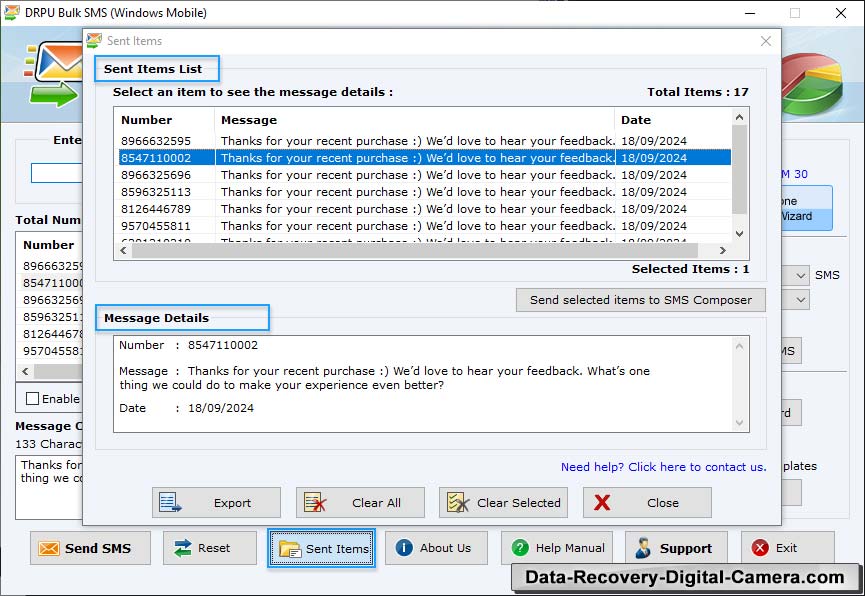Click the message text in Message Details
This screenshot has width=865, height=596.
pyautogui.click(x=385, y=378)
